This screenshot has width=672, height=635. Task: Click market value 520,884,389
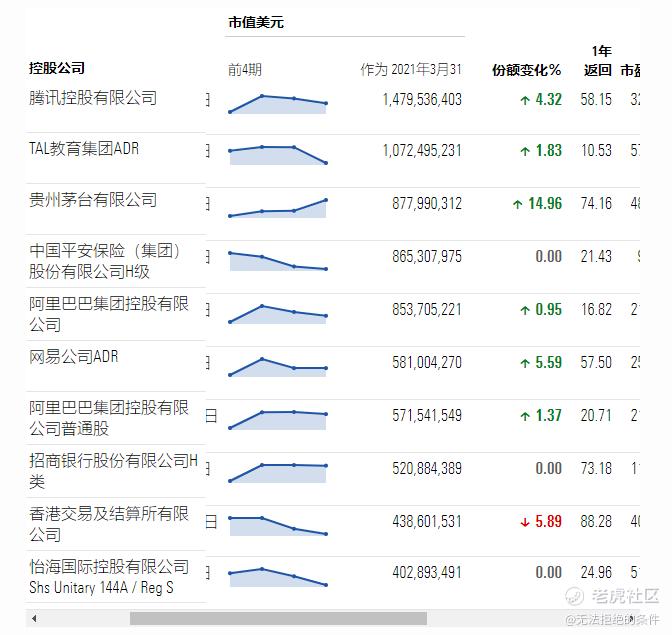tap(427, 468)
